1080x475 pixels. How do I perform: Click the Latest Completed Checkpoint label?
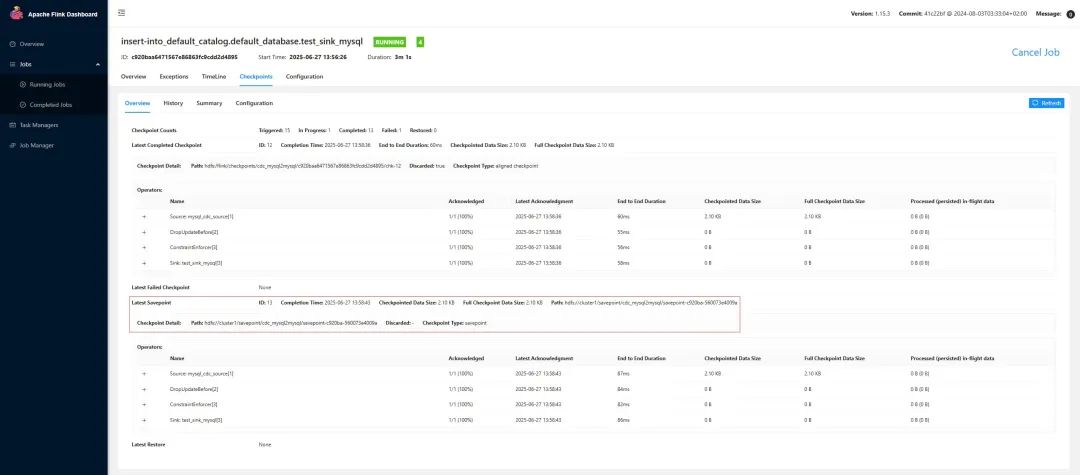[x=167, y=145]
